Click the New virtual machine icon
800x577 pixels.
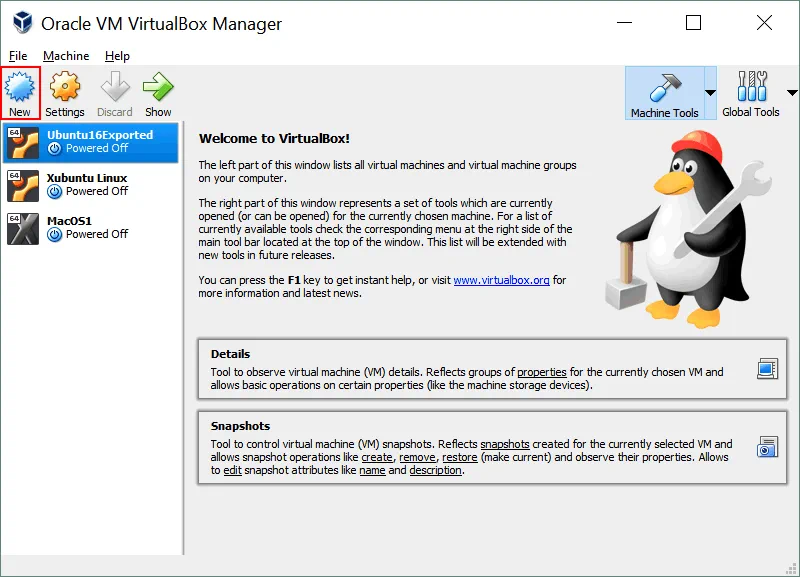click(x=20, y=88)
